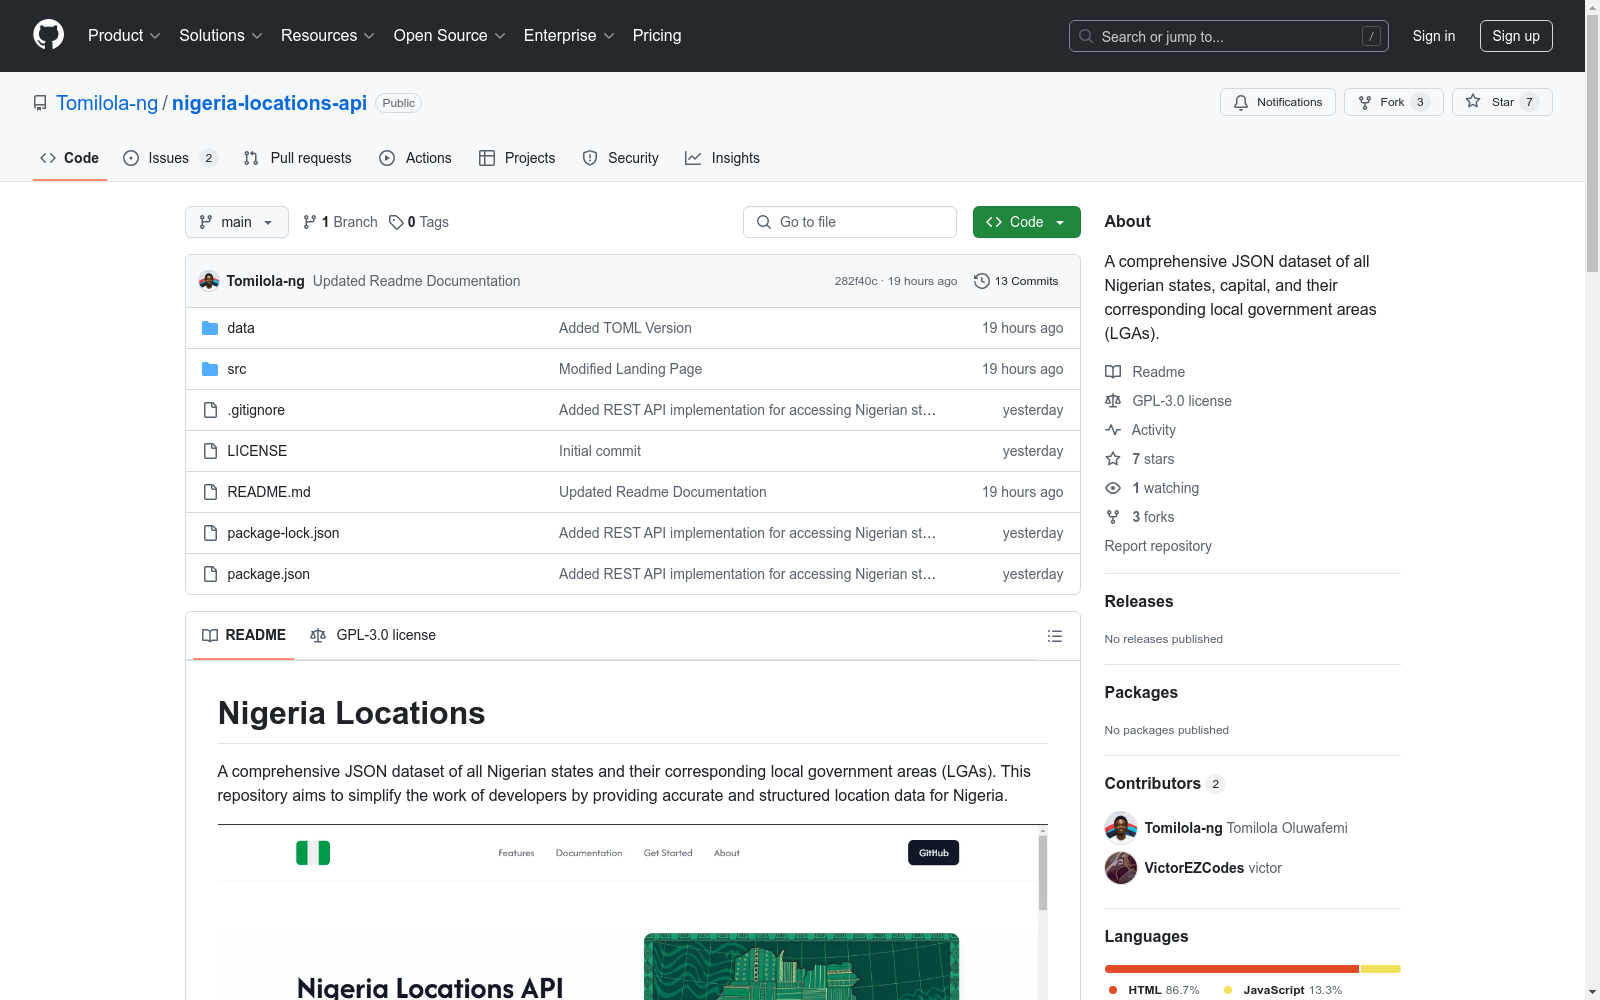Open the Pricing link
The image size is (1600, 1000).
coord(657,36)
